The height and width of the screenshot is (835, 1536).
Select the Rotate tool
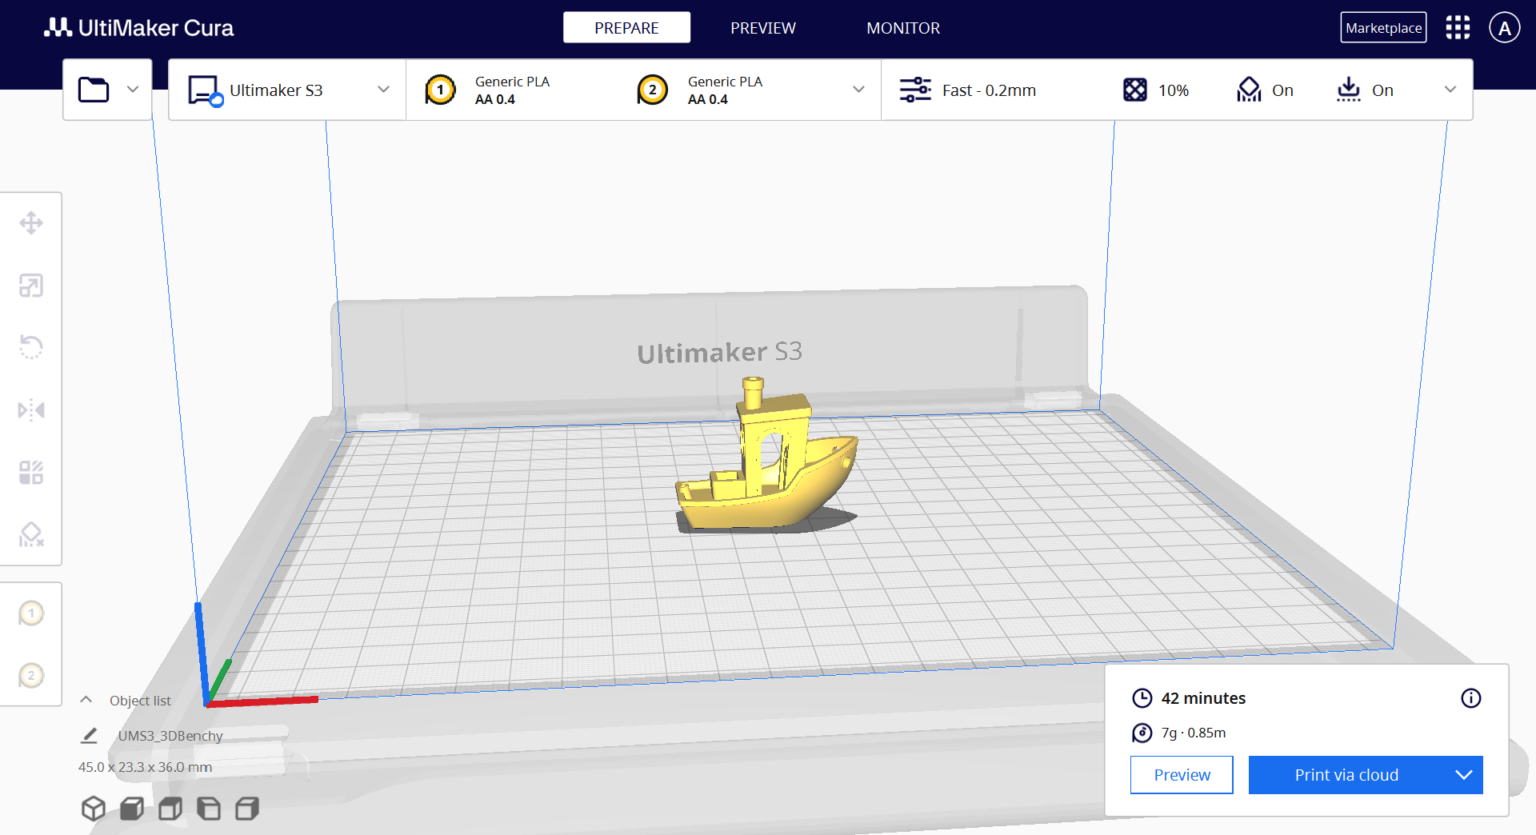tap(31, 346)
